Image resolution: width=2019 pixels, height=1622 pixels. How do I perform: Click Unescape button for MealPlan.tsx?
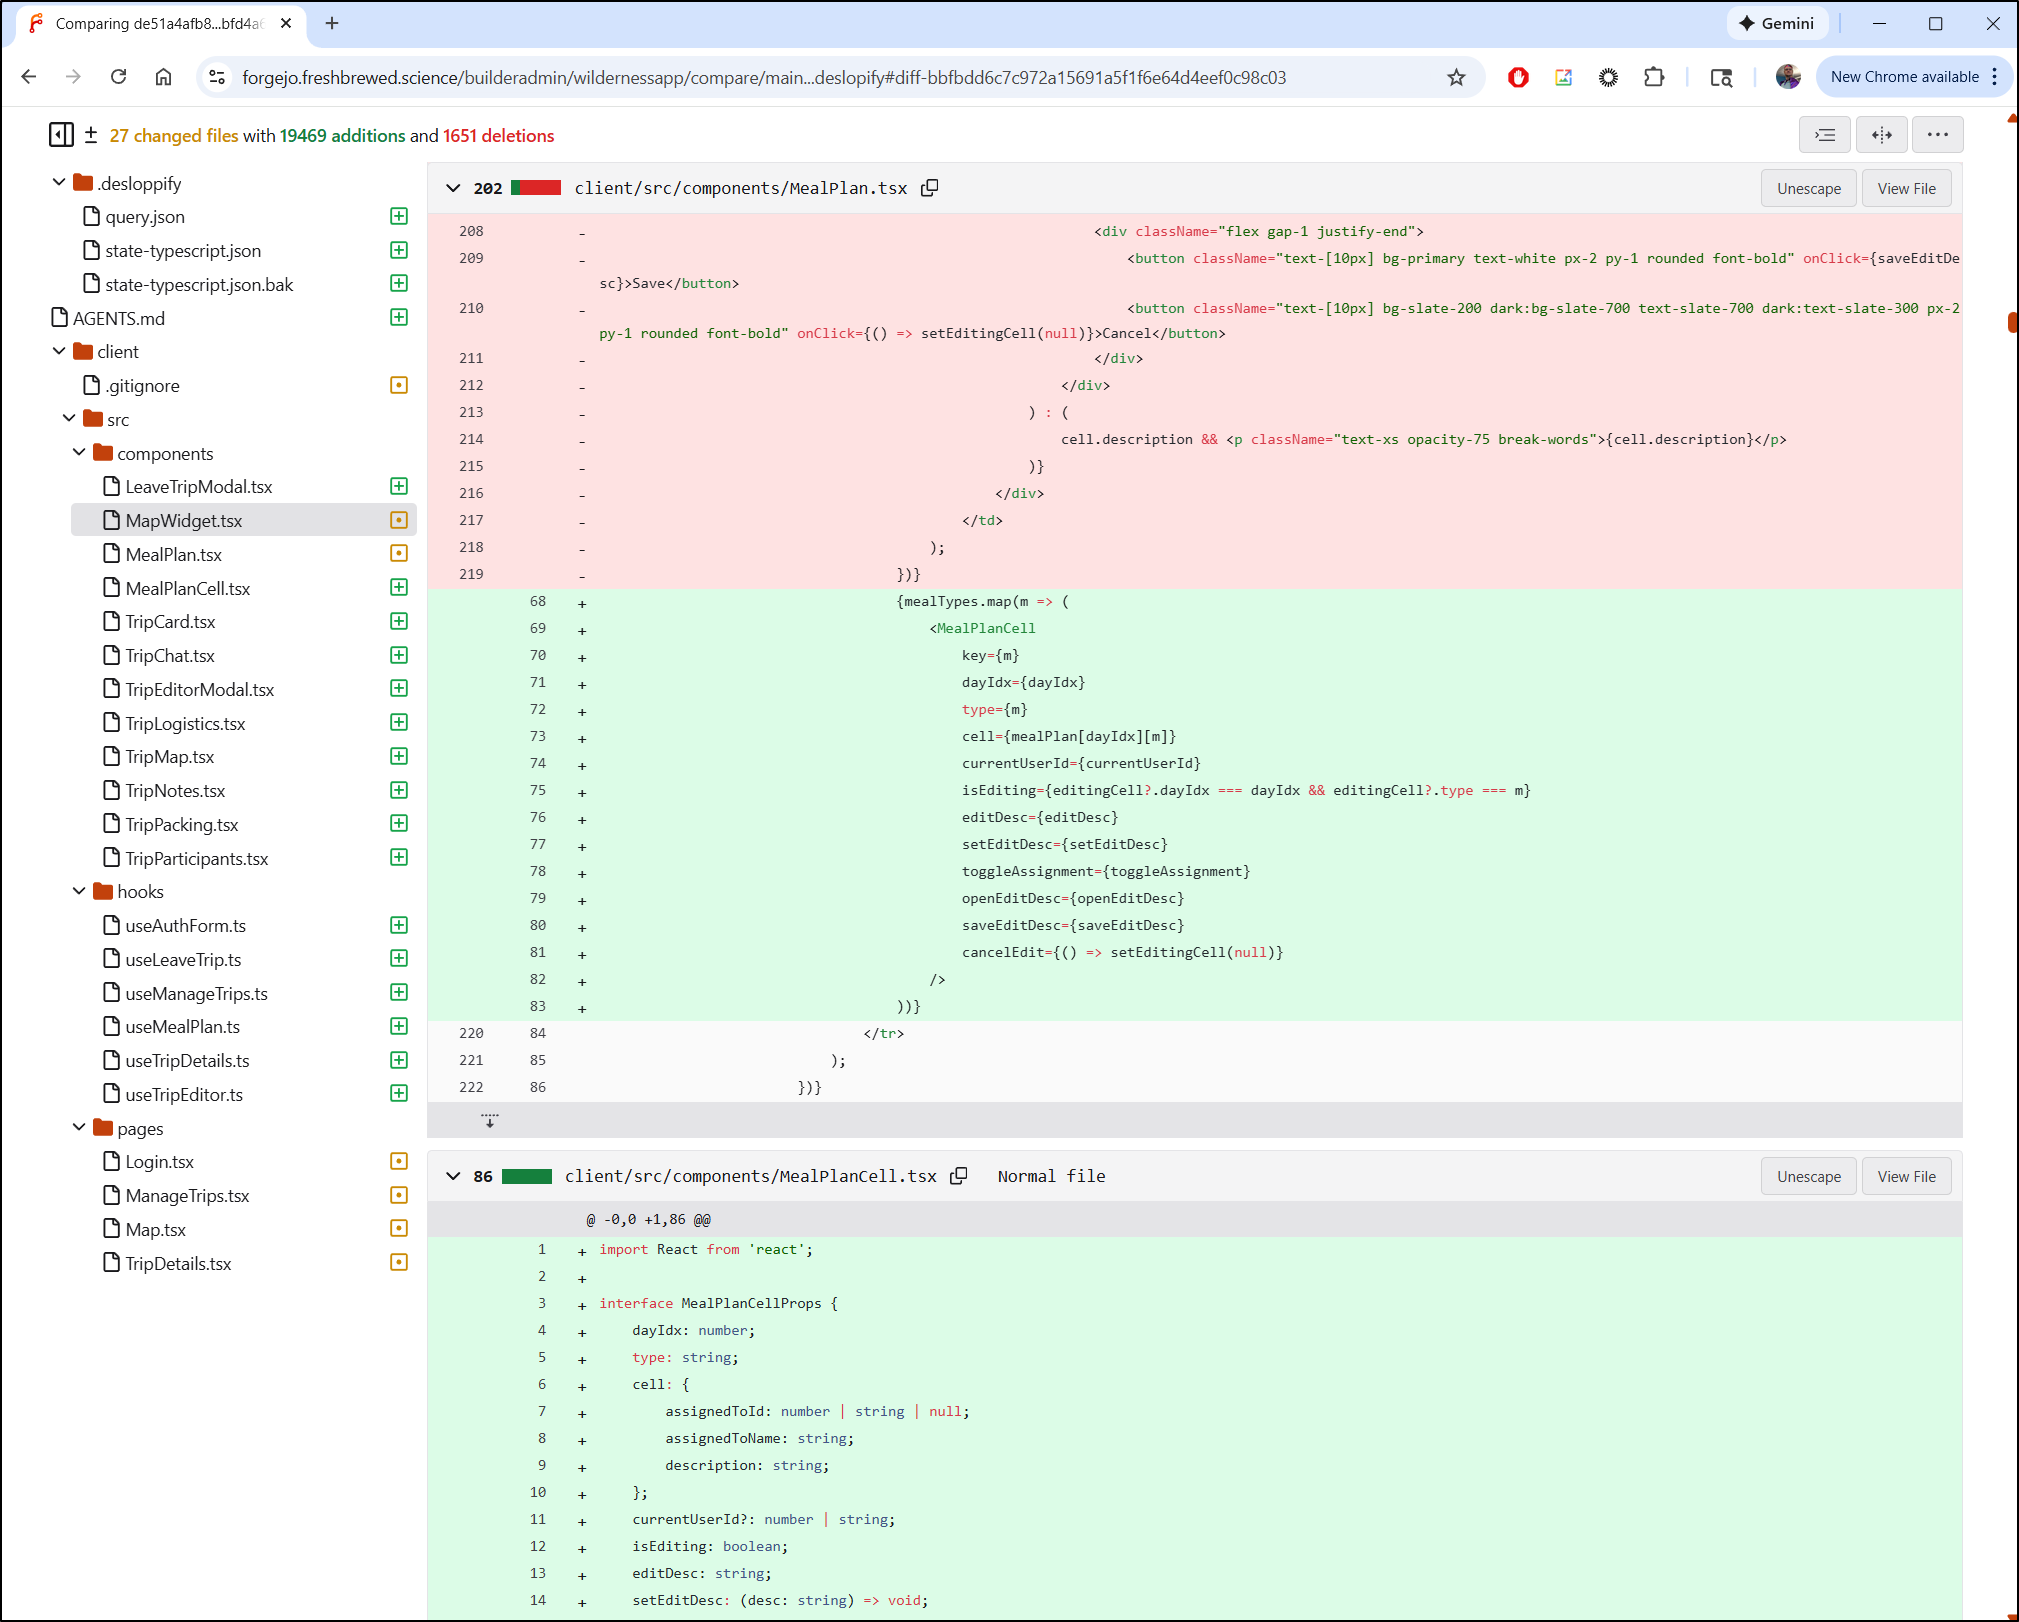click(1808, 188)
